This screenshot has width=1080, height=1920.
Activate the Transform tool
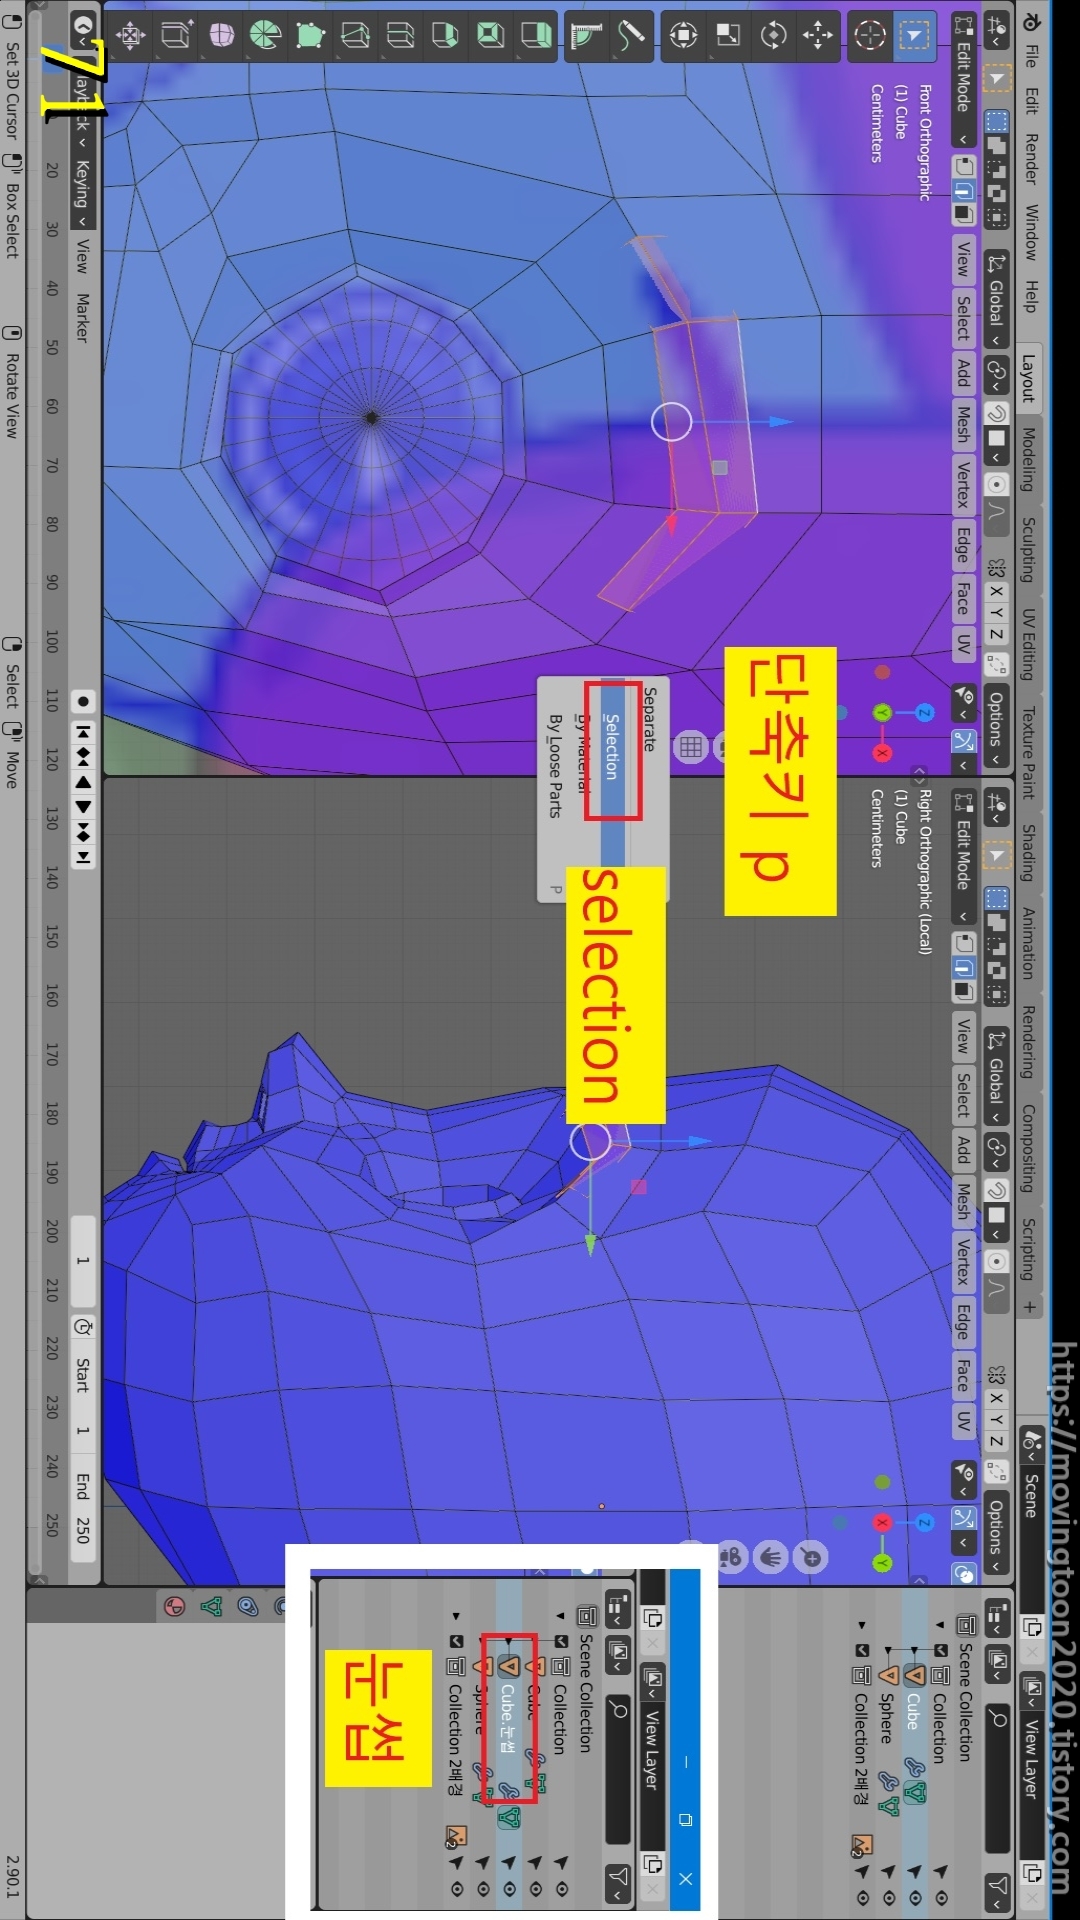pos(684,37)
